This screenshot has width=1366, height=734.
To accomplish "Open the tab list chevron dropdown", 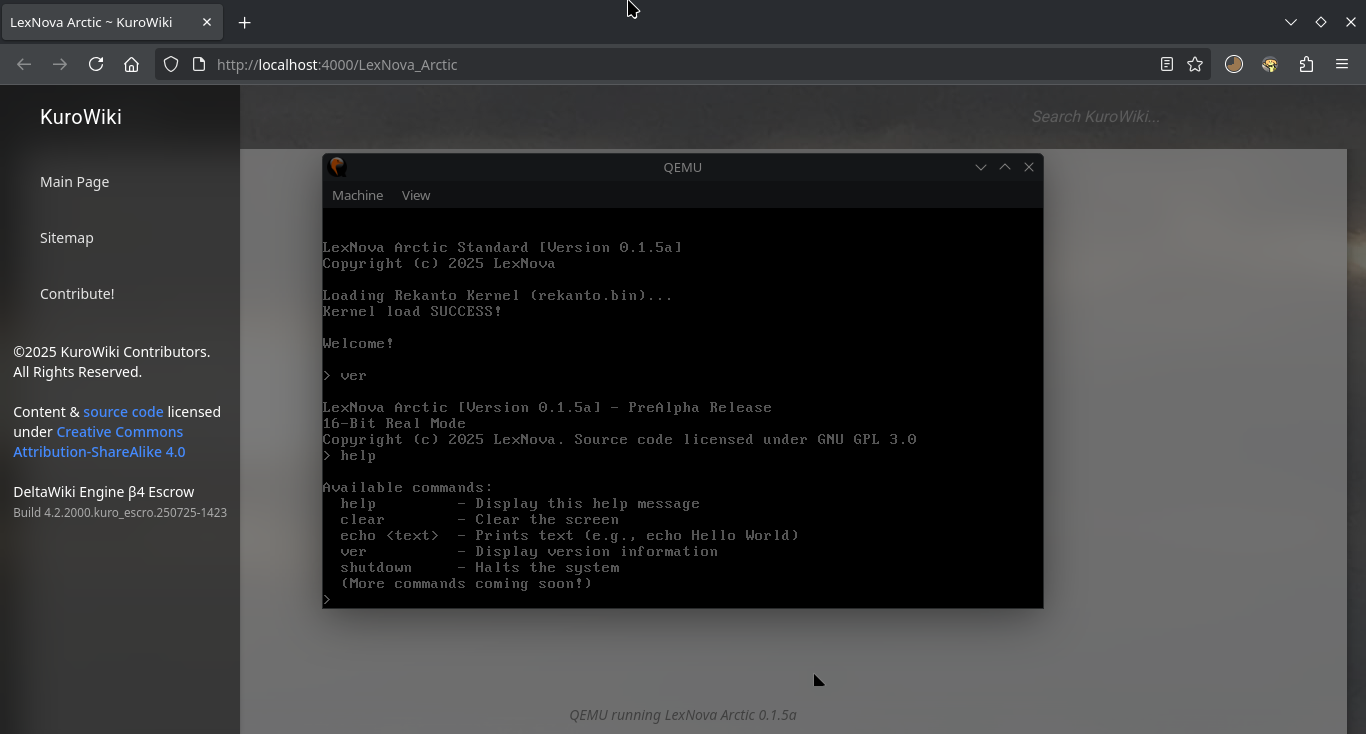I will 1291,21.
